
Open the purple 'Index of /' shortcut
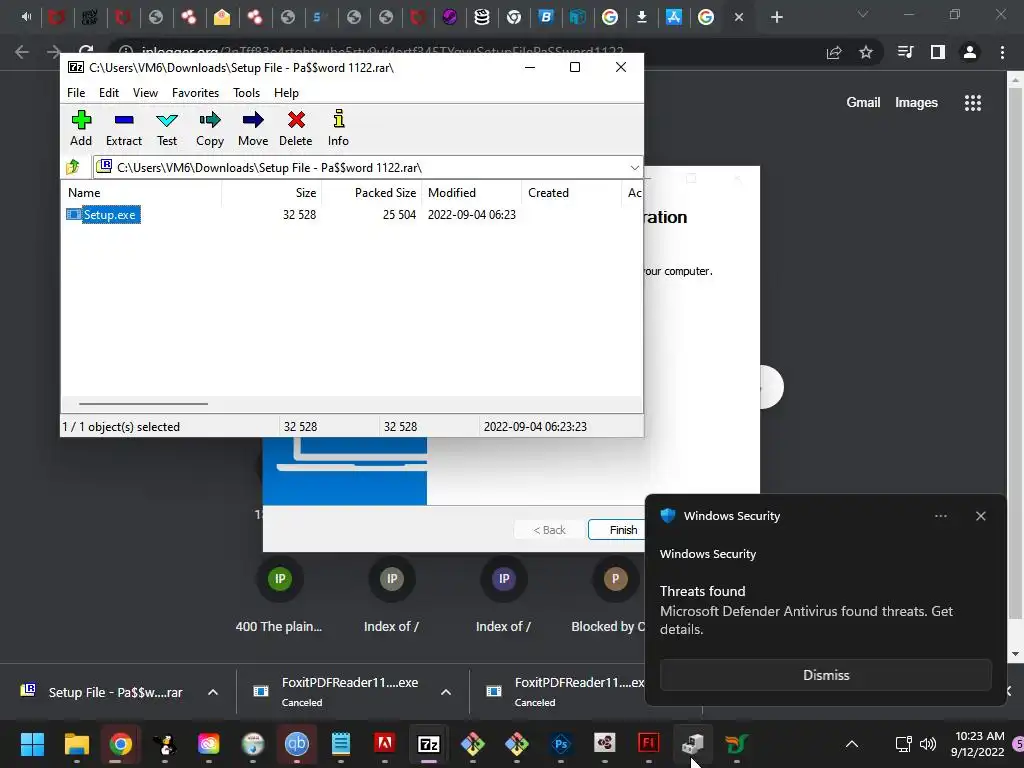pos(504,595)
